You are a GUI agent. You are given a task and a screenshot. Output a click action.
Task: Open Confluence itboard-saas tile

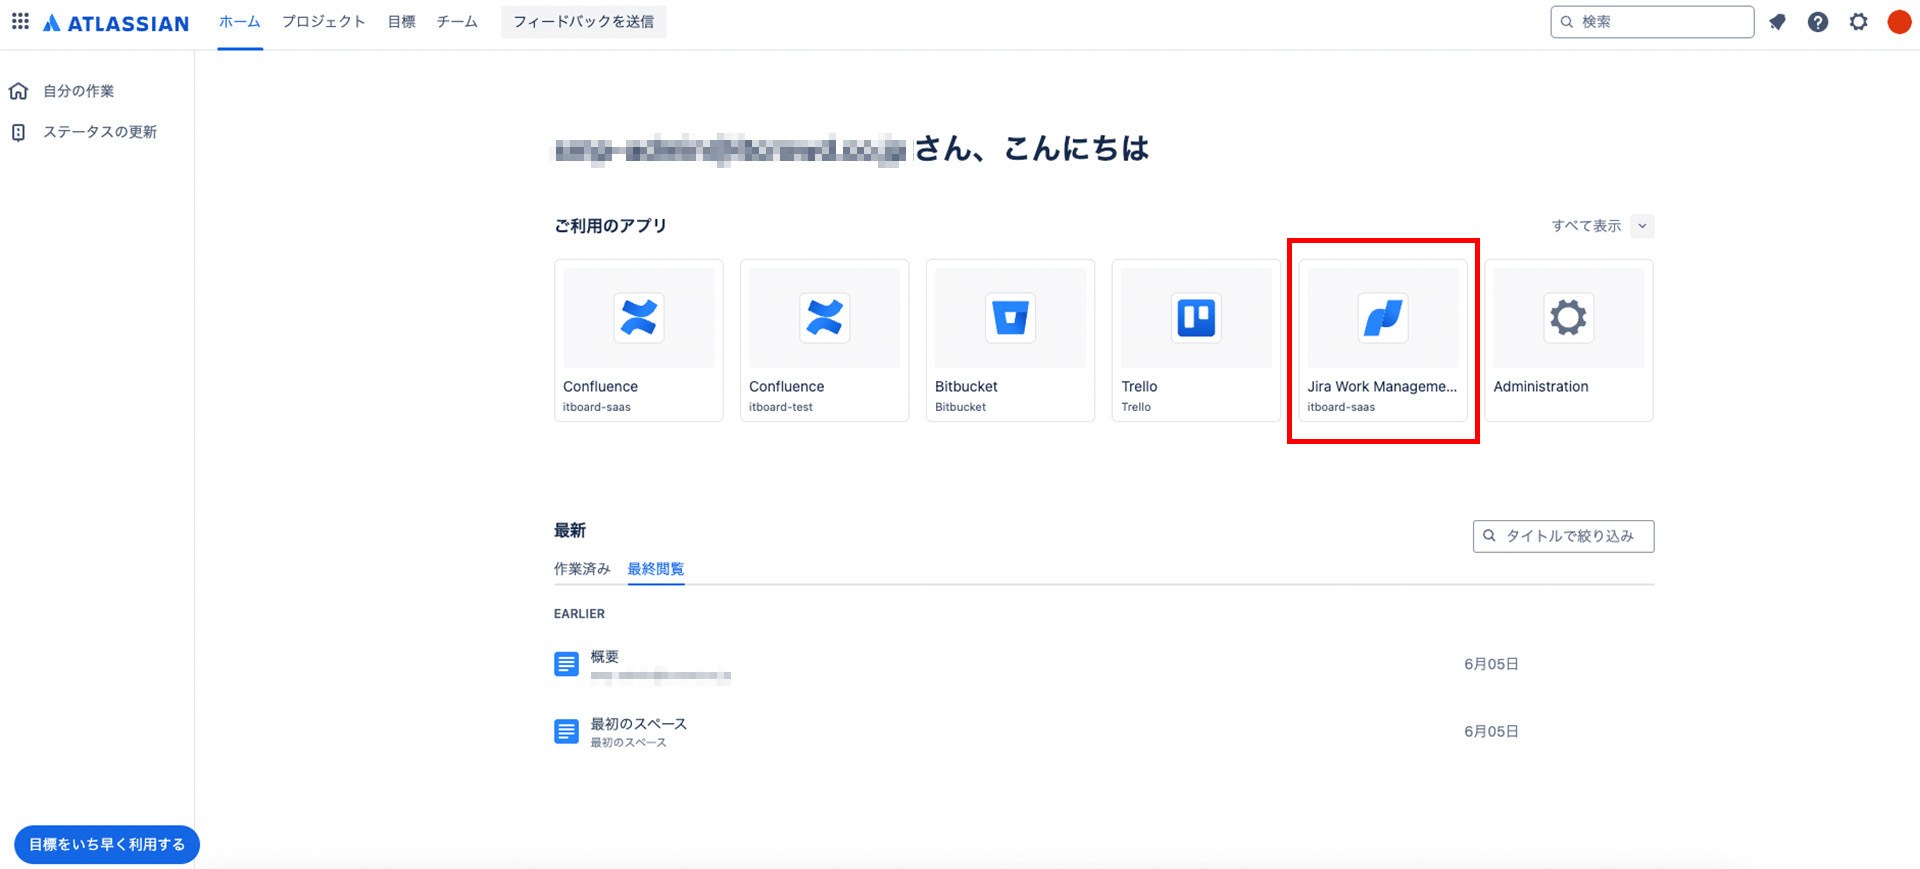pyautogui.click(x=638, y=340)
